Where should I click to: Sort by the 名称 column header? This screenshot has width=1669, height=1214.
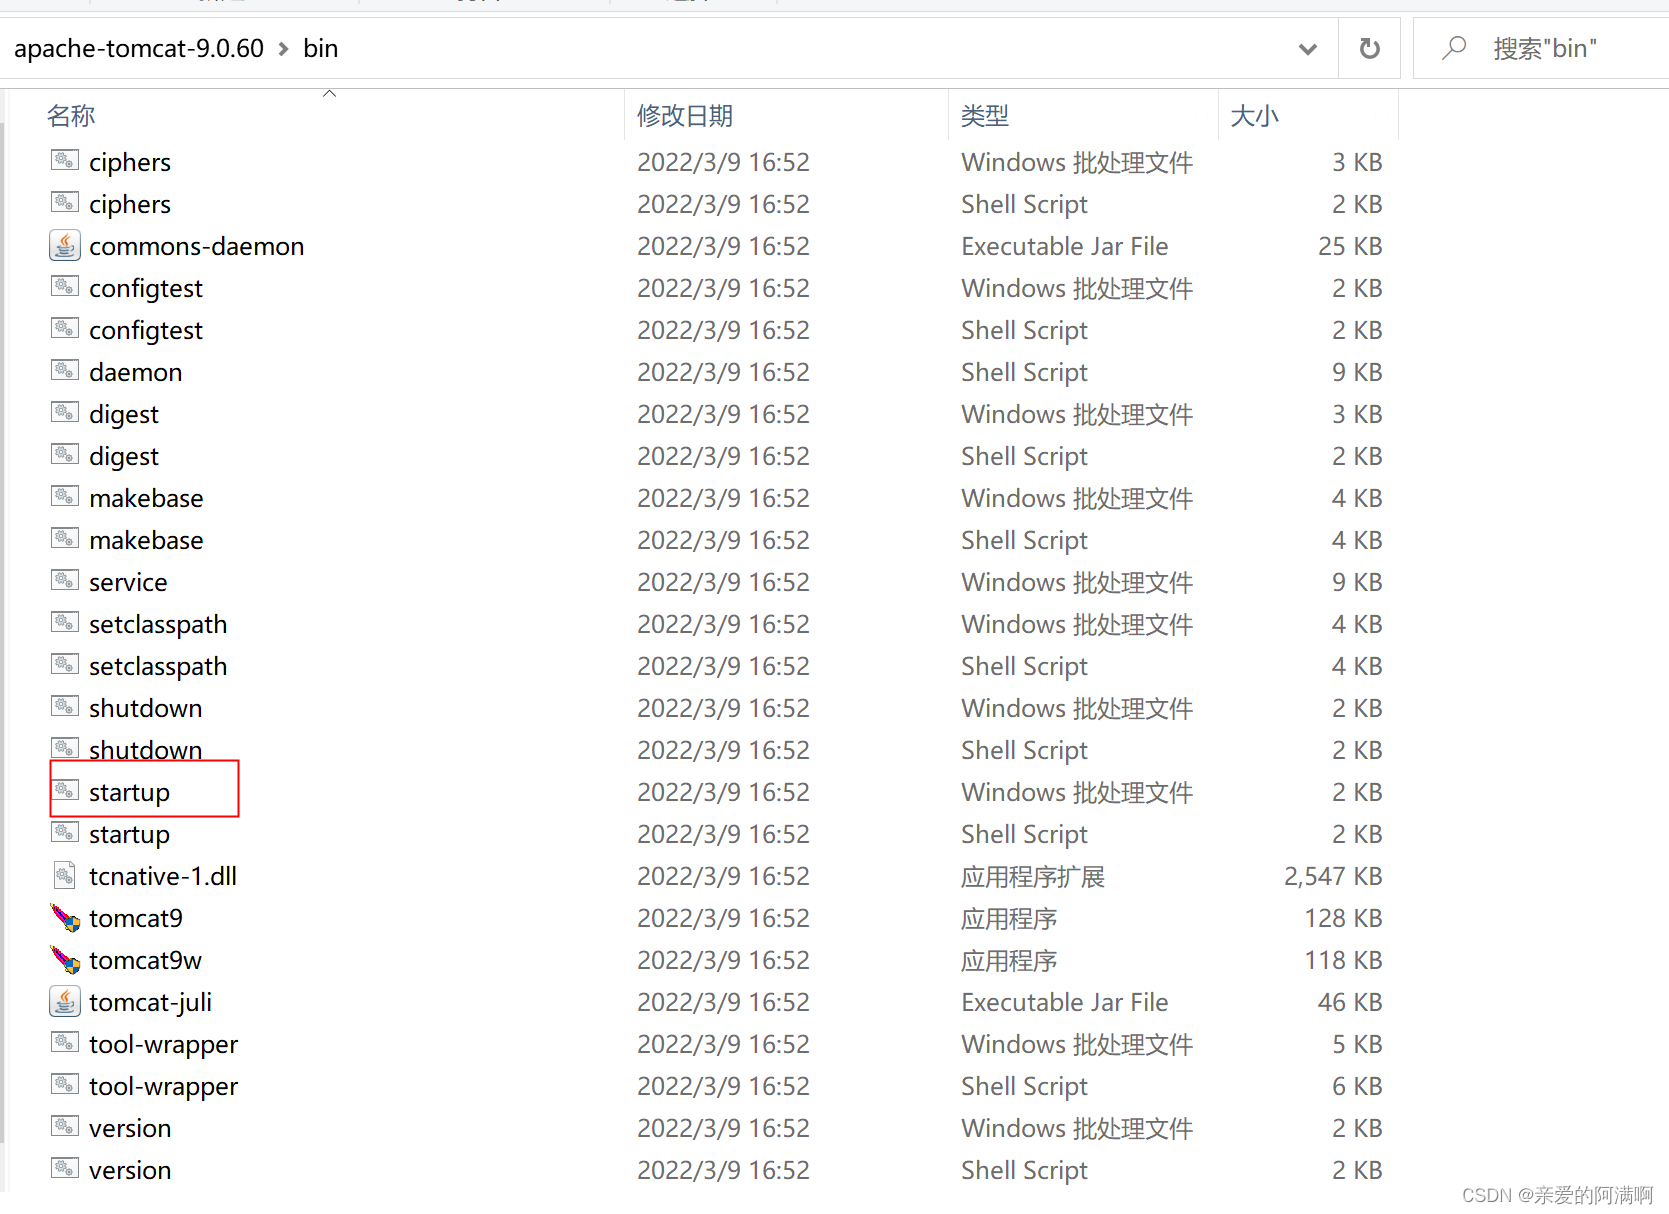(71, 116)
